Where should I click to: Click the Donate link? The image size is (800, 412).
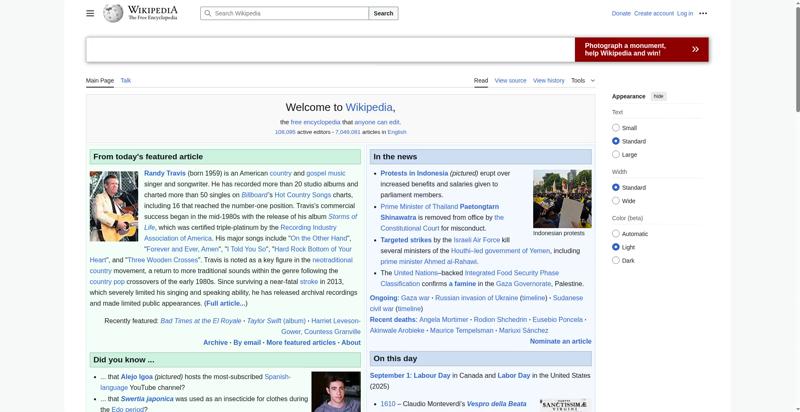[621, 13]
